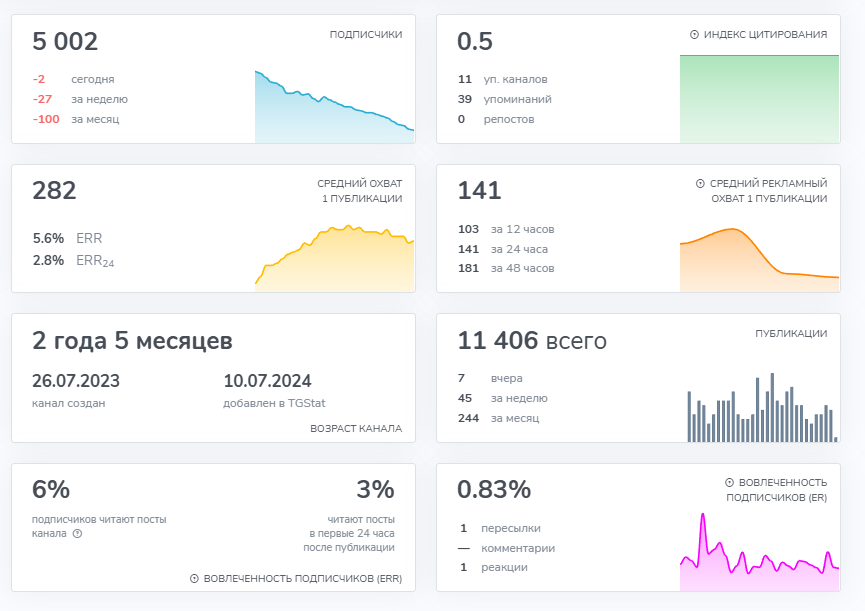Open the publications bar chart
This screenshot has width=865, height=611.
click(x=762, y=408)
